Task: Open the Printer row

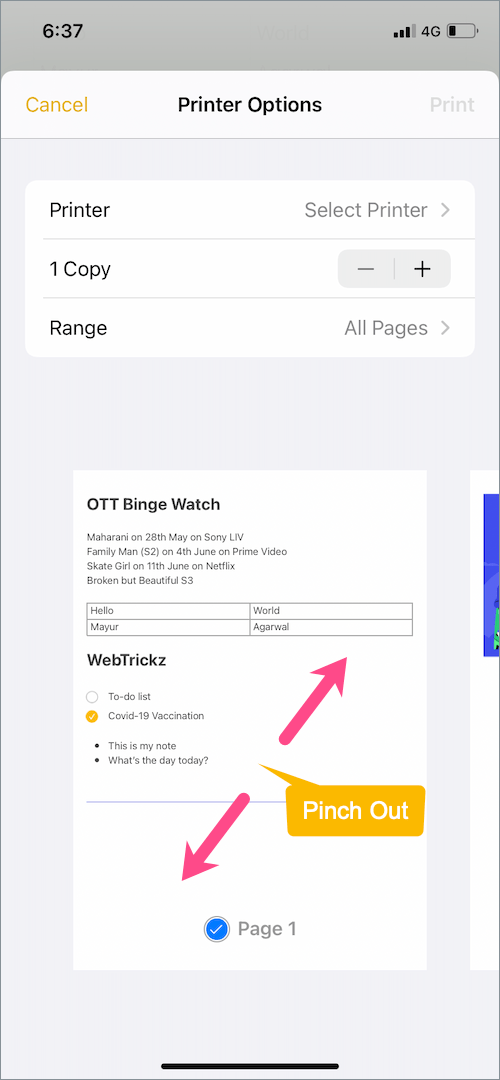Action: click(250, 210)
